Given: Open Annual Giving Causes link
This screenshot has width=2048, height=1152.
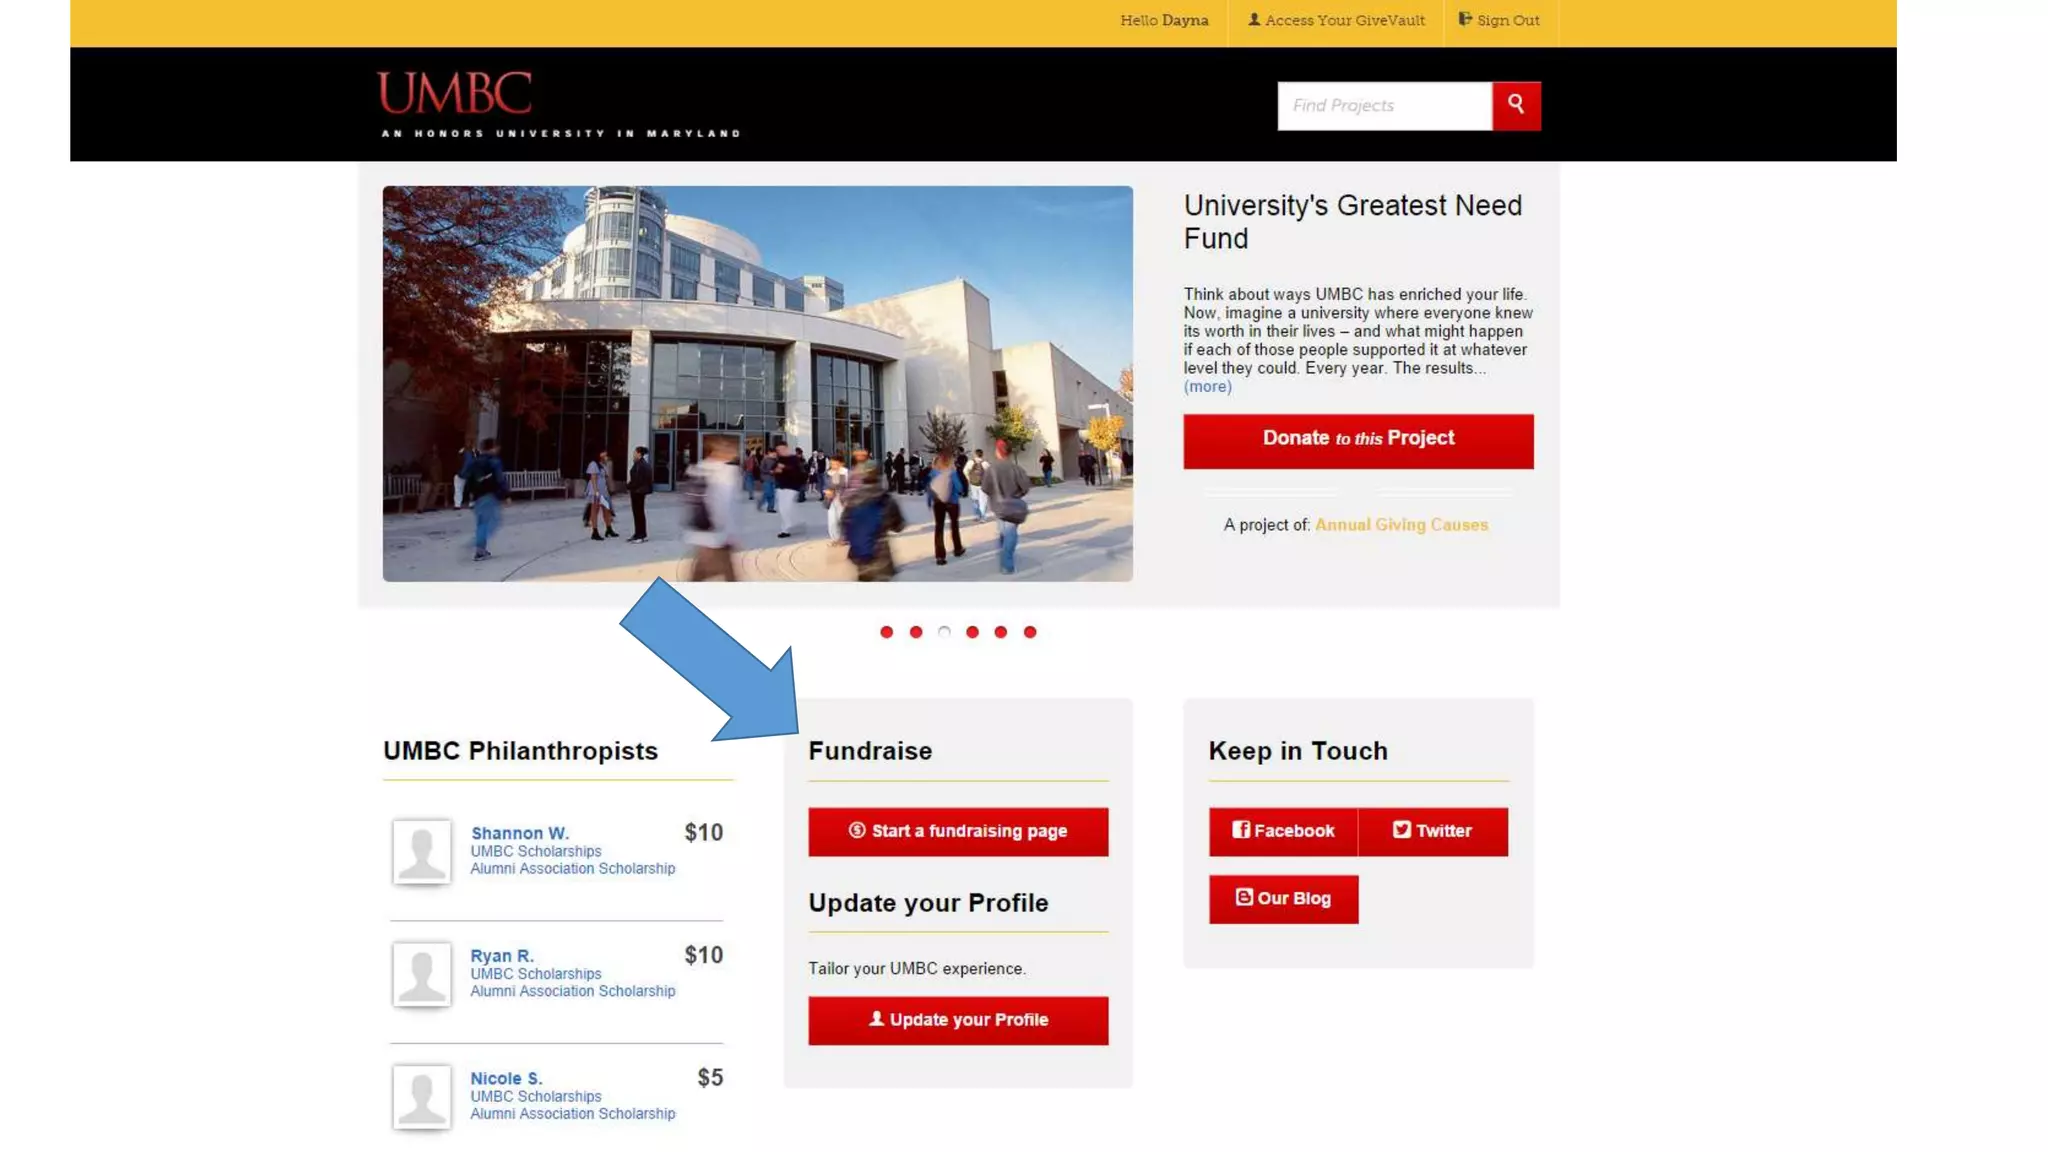Looking at the screenshot, I should click(x=1401, y=525).
